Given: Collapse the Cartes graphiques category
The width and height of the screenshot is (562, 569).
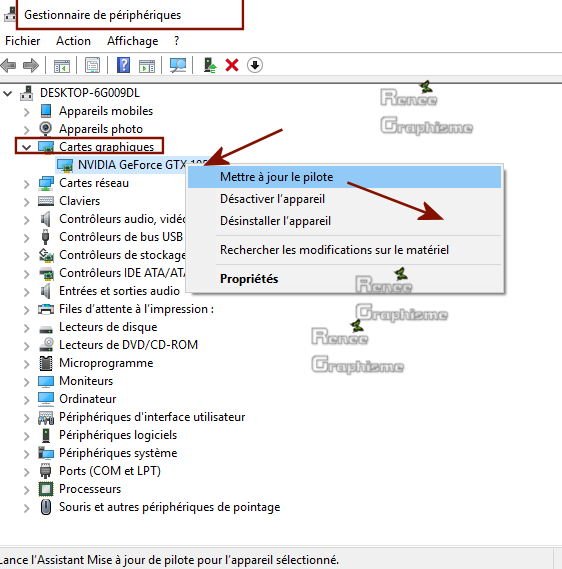Looking at the screenshot, I should point(26,147).
